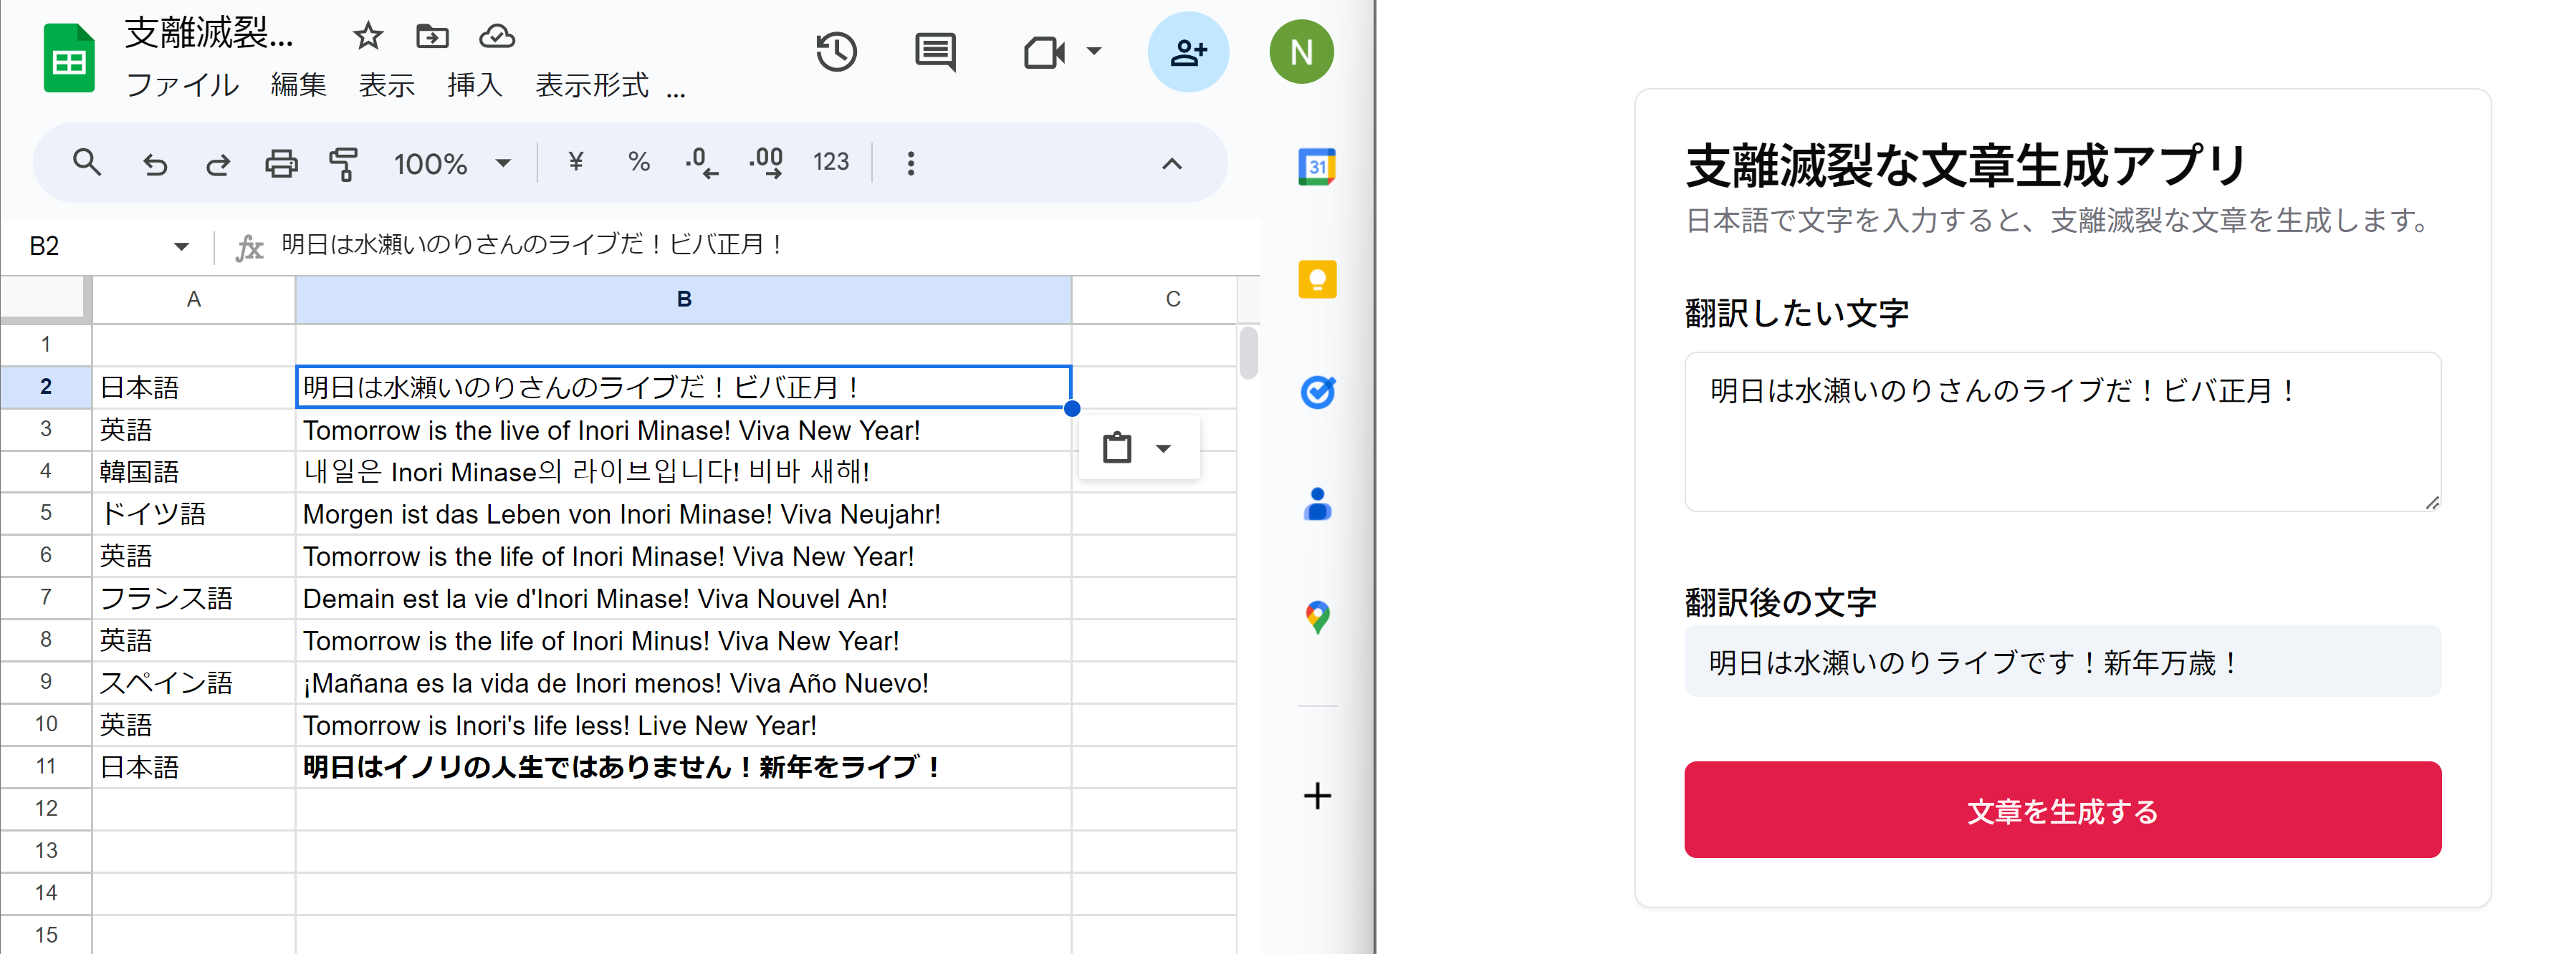Open the paste options dropdown

(x=1163, y=449)
